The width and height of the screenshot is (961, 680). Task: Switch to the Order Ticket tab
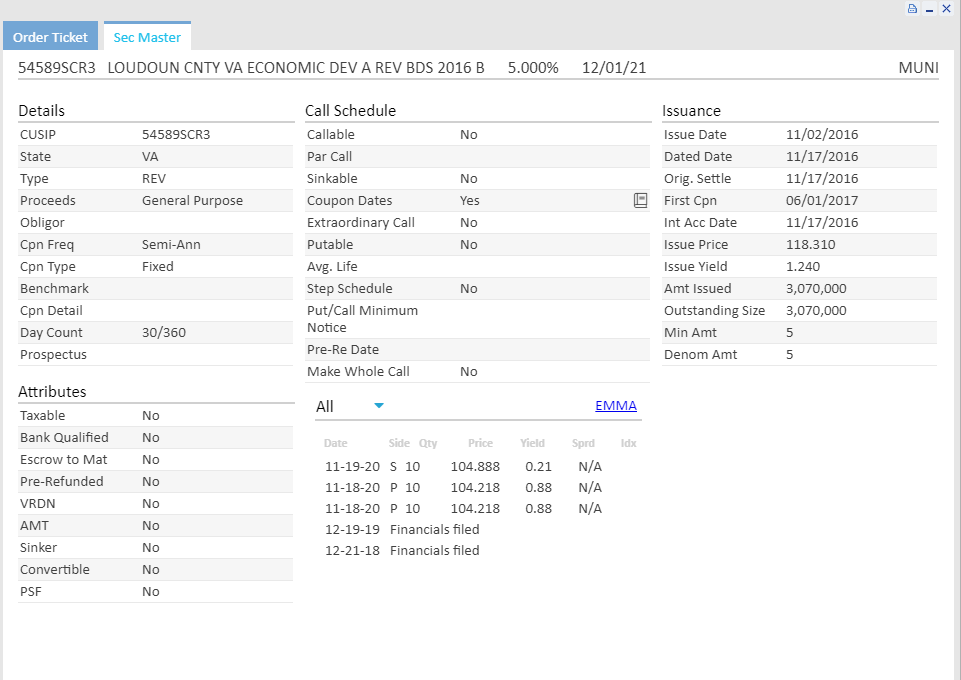pos(50,37)
